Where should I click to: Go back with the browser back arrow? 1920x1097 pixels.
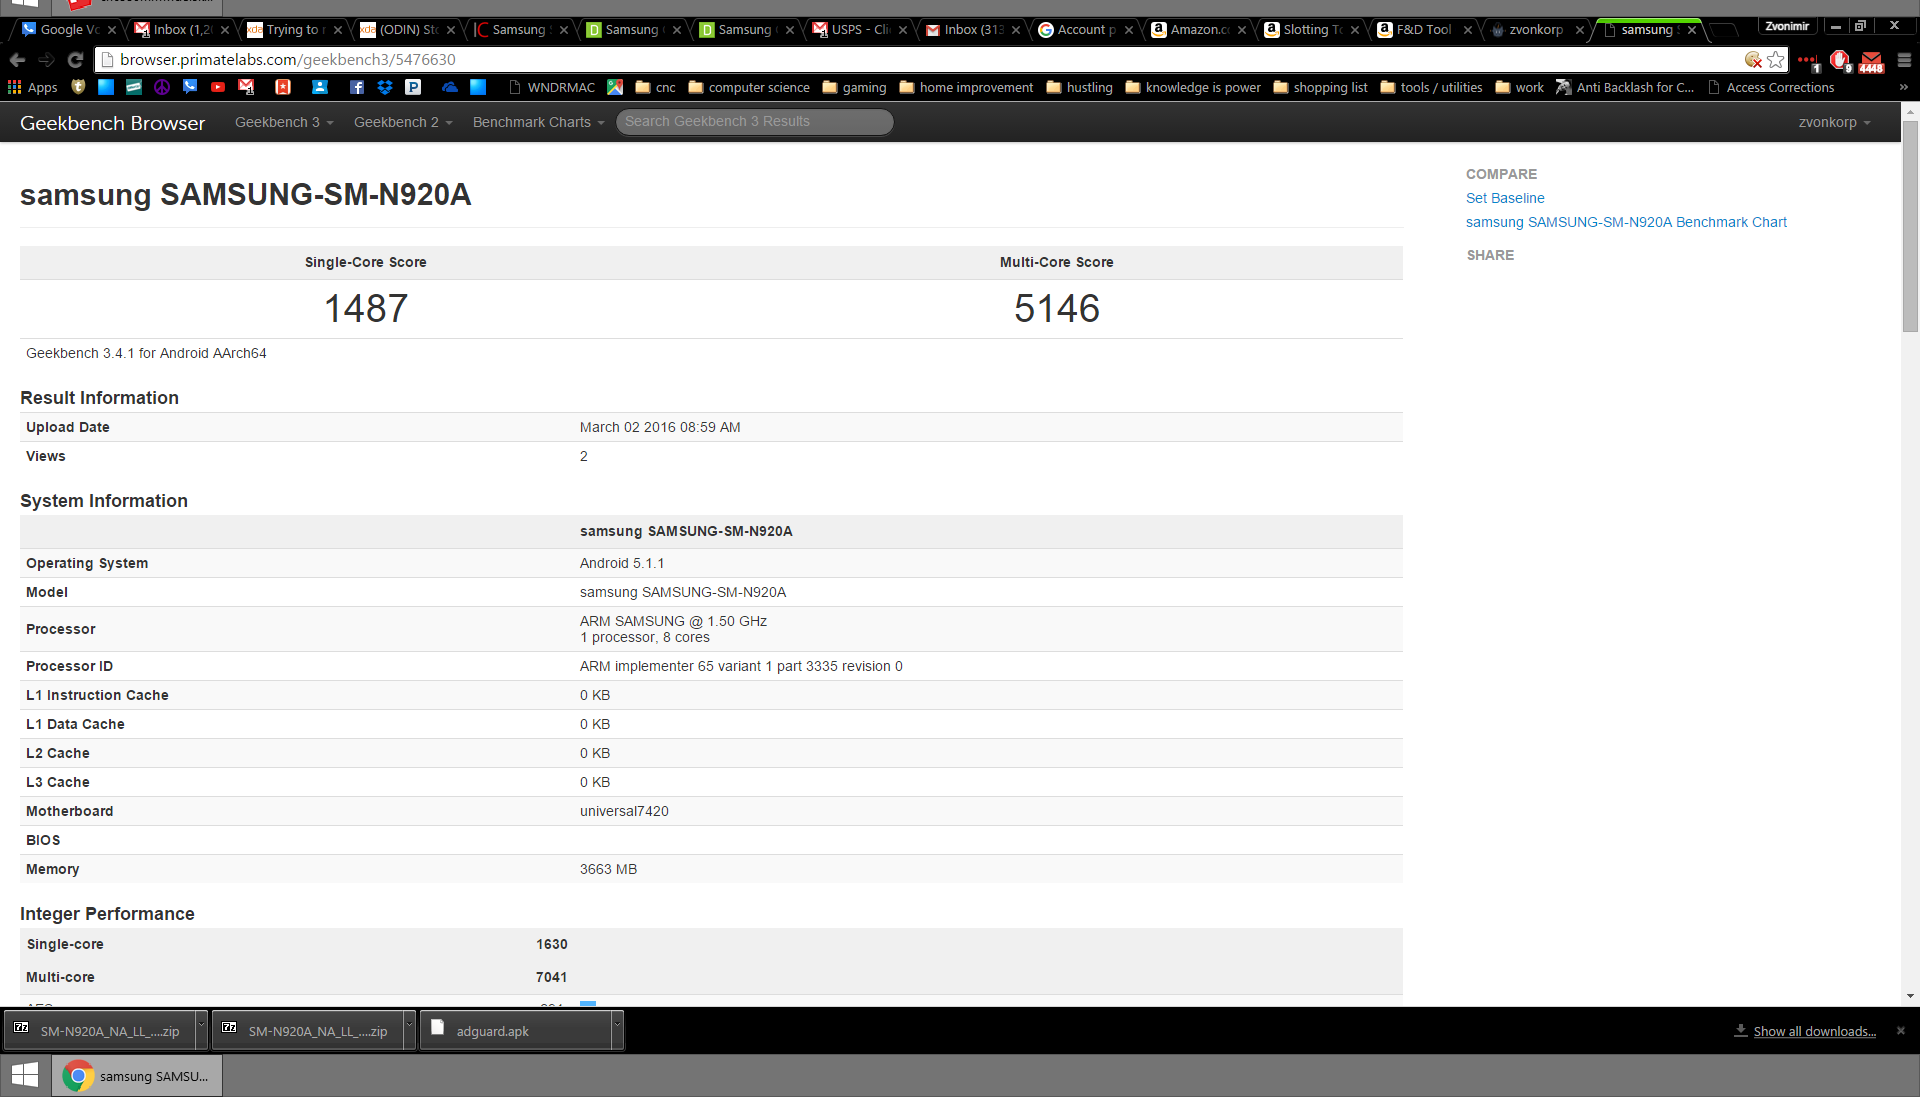(x=17, y=60)
